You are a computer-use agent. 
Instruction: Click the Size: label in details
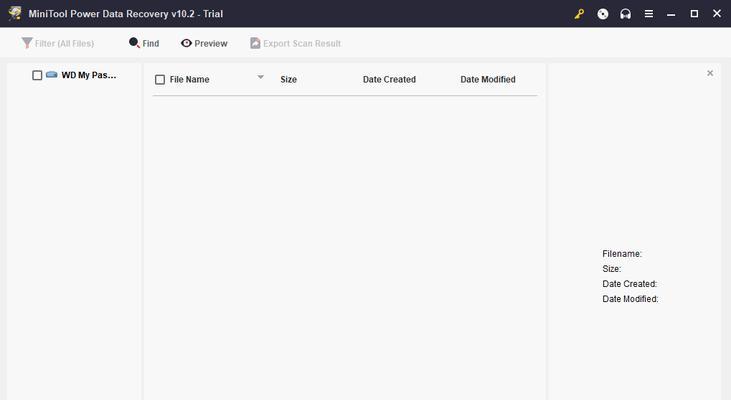coord(611,269)
